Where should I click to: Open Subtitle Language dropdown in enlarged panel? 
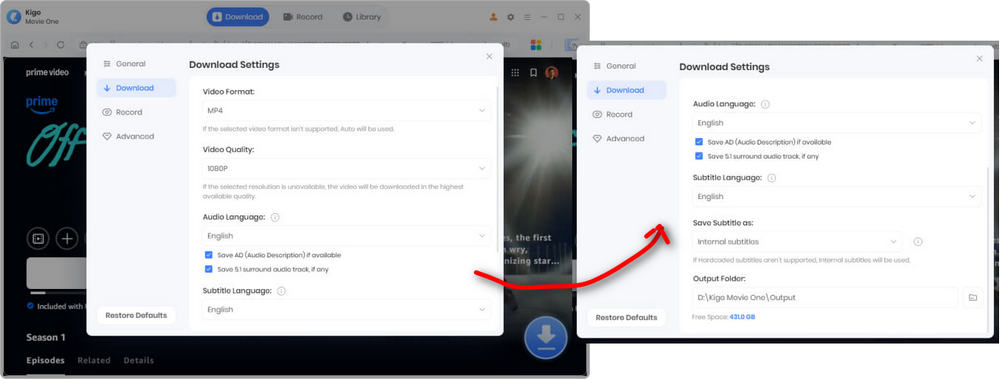pyautogui.click(x=837, y=197)
